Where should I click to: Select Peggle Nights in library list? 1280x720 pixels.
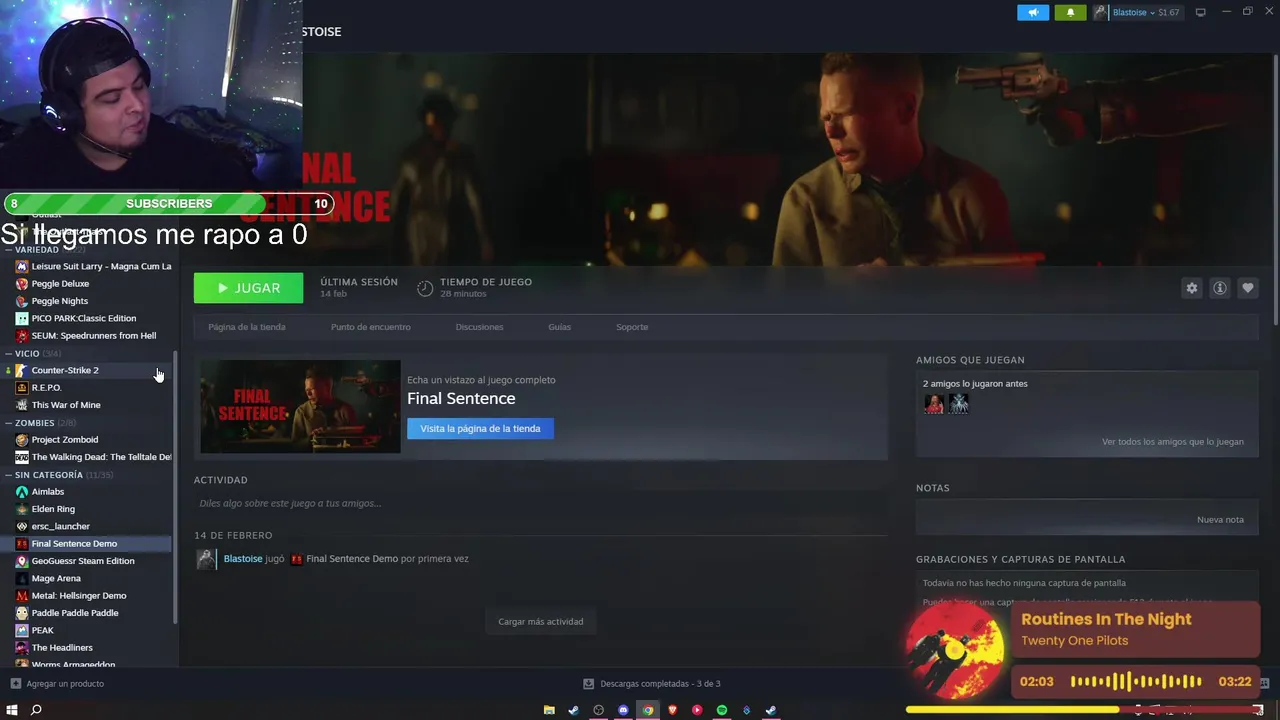[60, 301]
